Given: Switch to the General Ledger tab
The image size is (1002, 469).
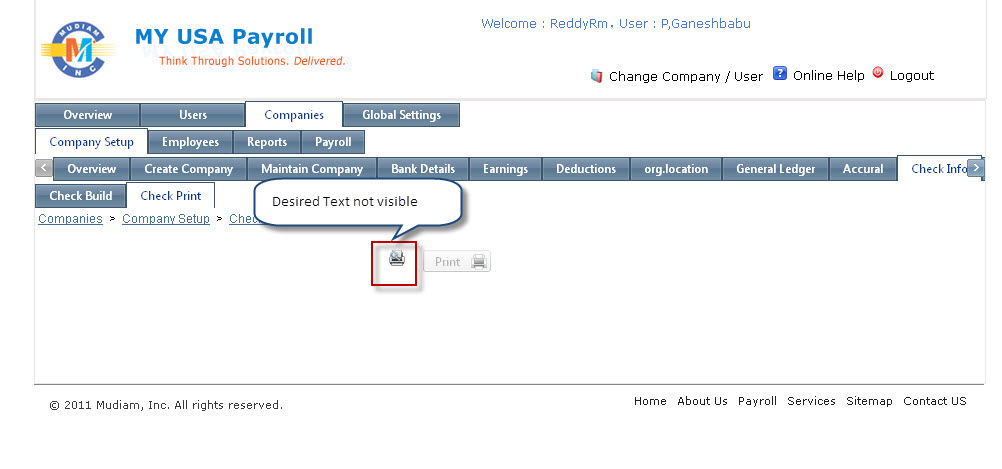Looking at the screenshot, I should 776,169.
